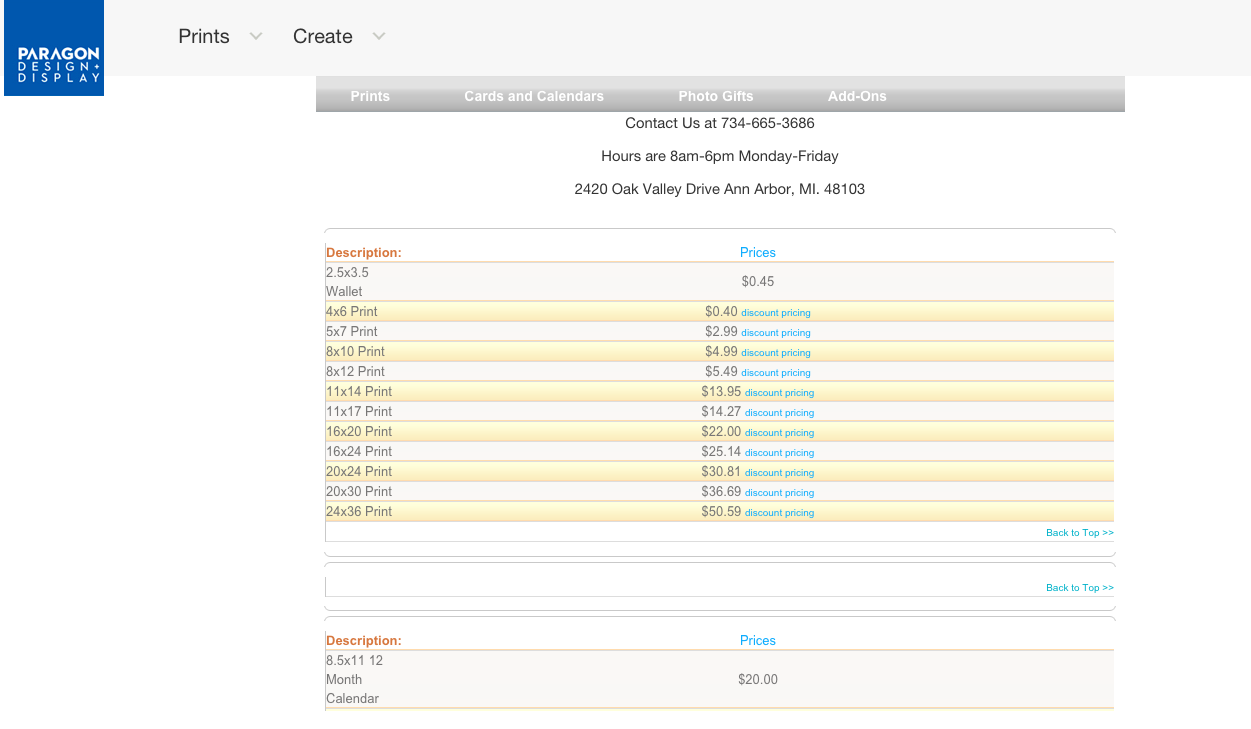The width and height of the screenshot is (1251, 729).
Task: Click Back to Top under prints table
Action: point(1080,533)
